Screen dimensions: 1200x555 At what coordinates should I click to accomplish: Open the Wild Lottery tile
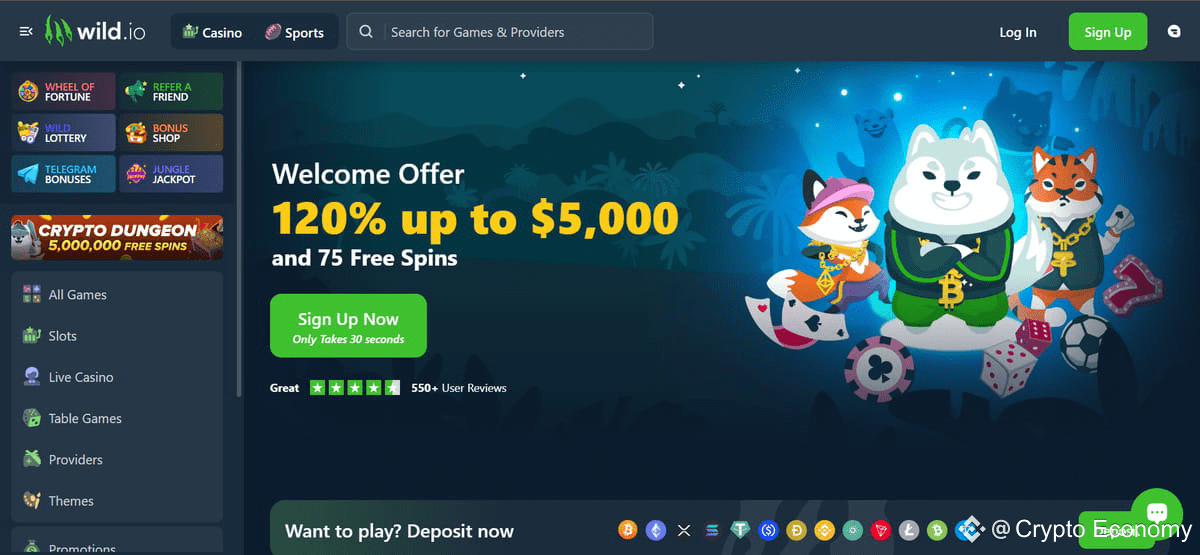64,133
